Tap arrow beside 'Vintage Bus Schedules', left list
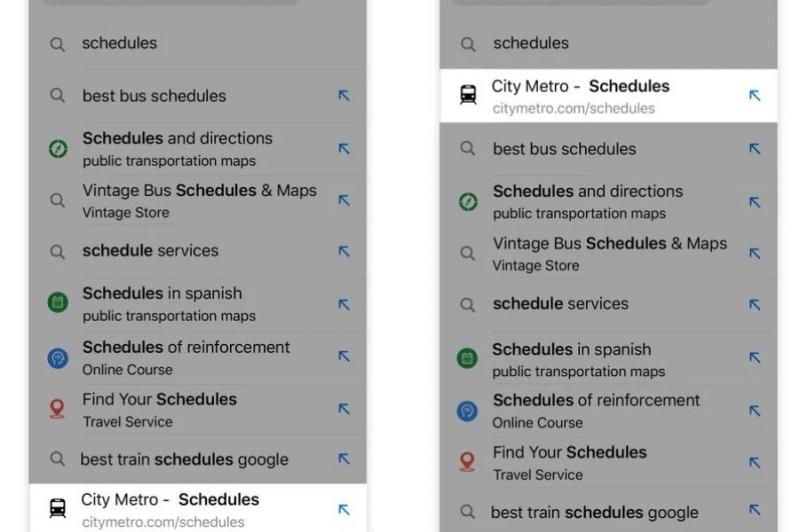Image resolution: width=800 pixels, height=532 pixels. coord(344,200)
